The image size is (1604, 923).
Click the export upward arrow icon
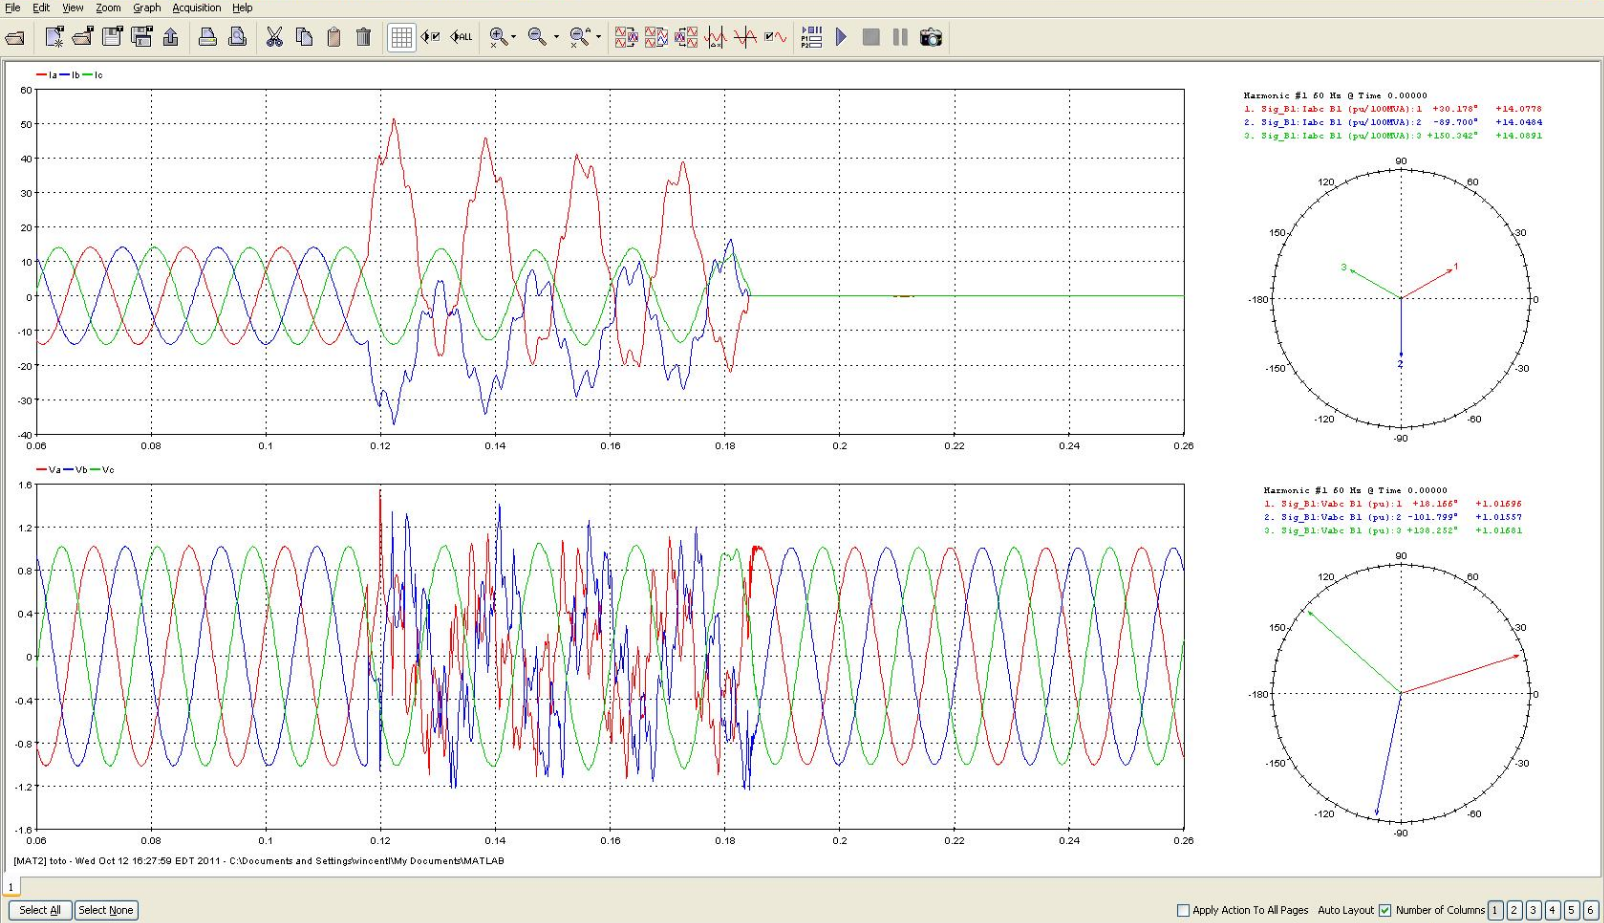(171, 37)
